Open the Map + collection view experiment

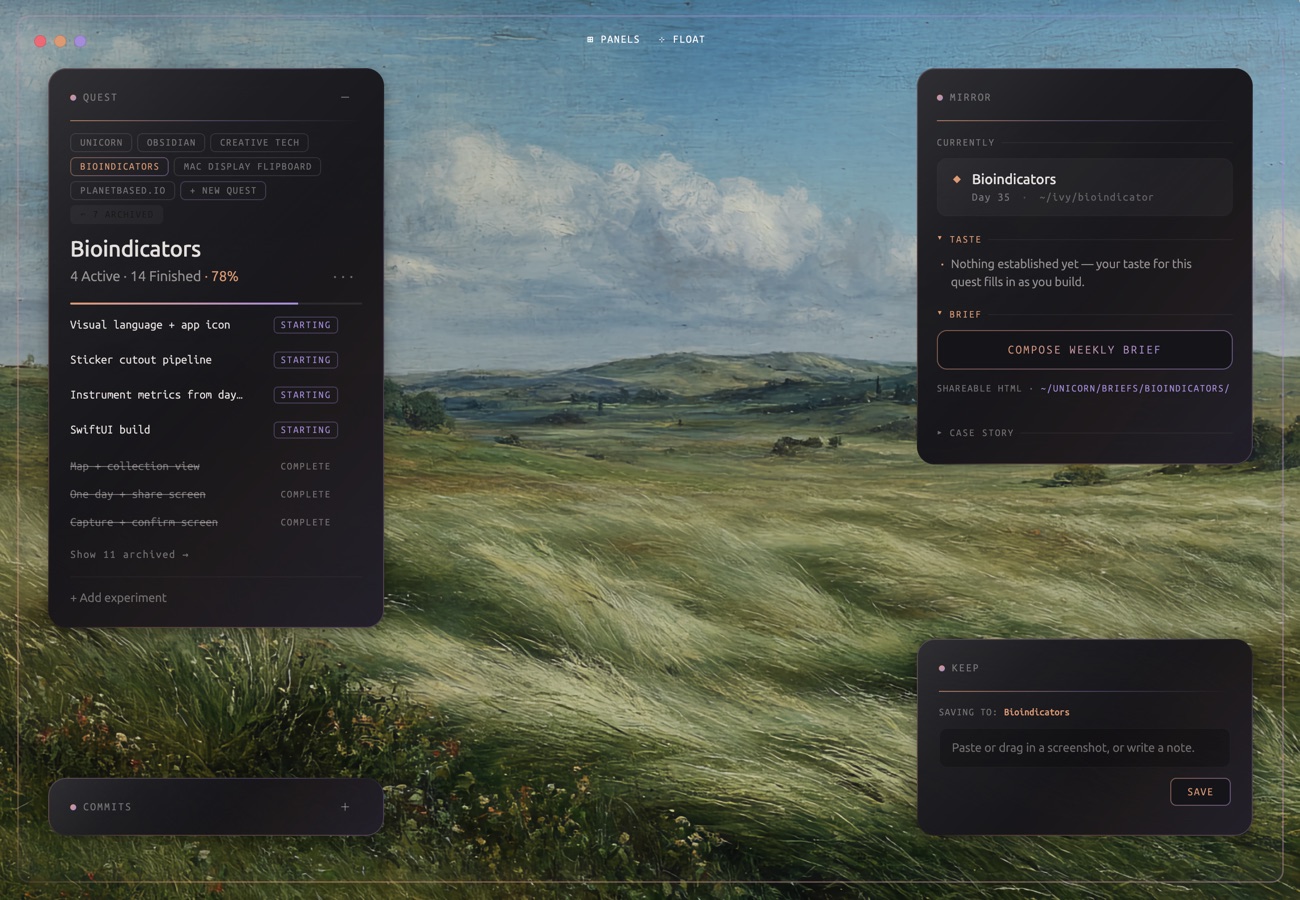[135, 466]
